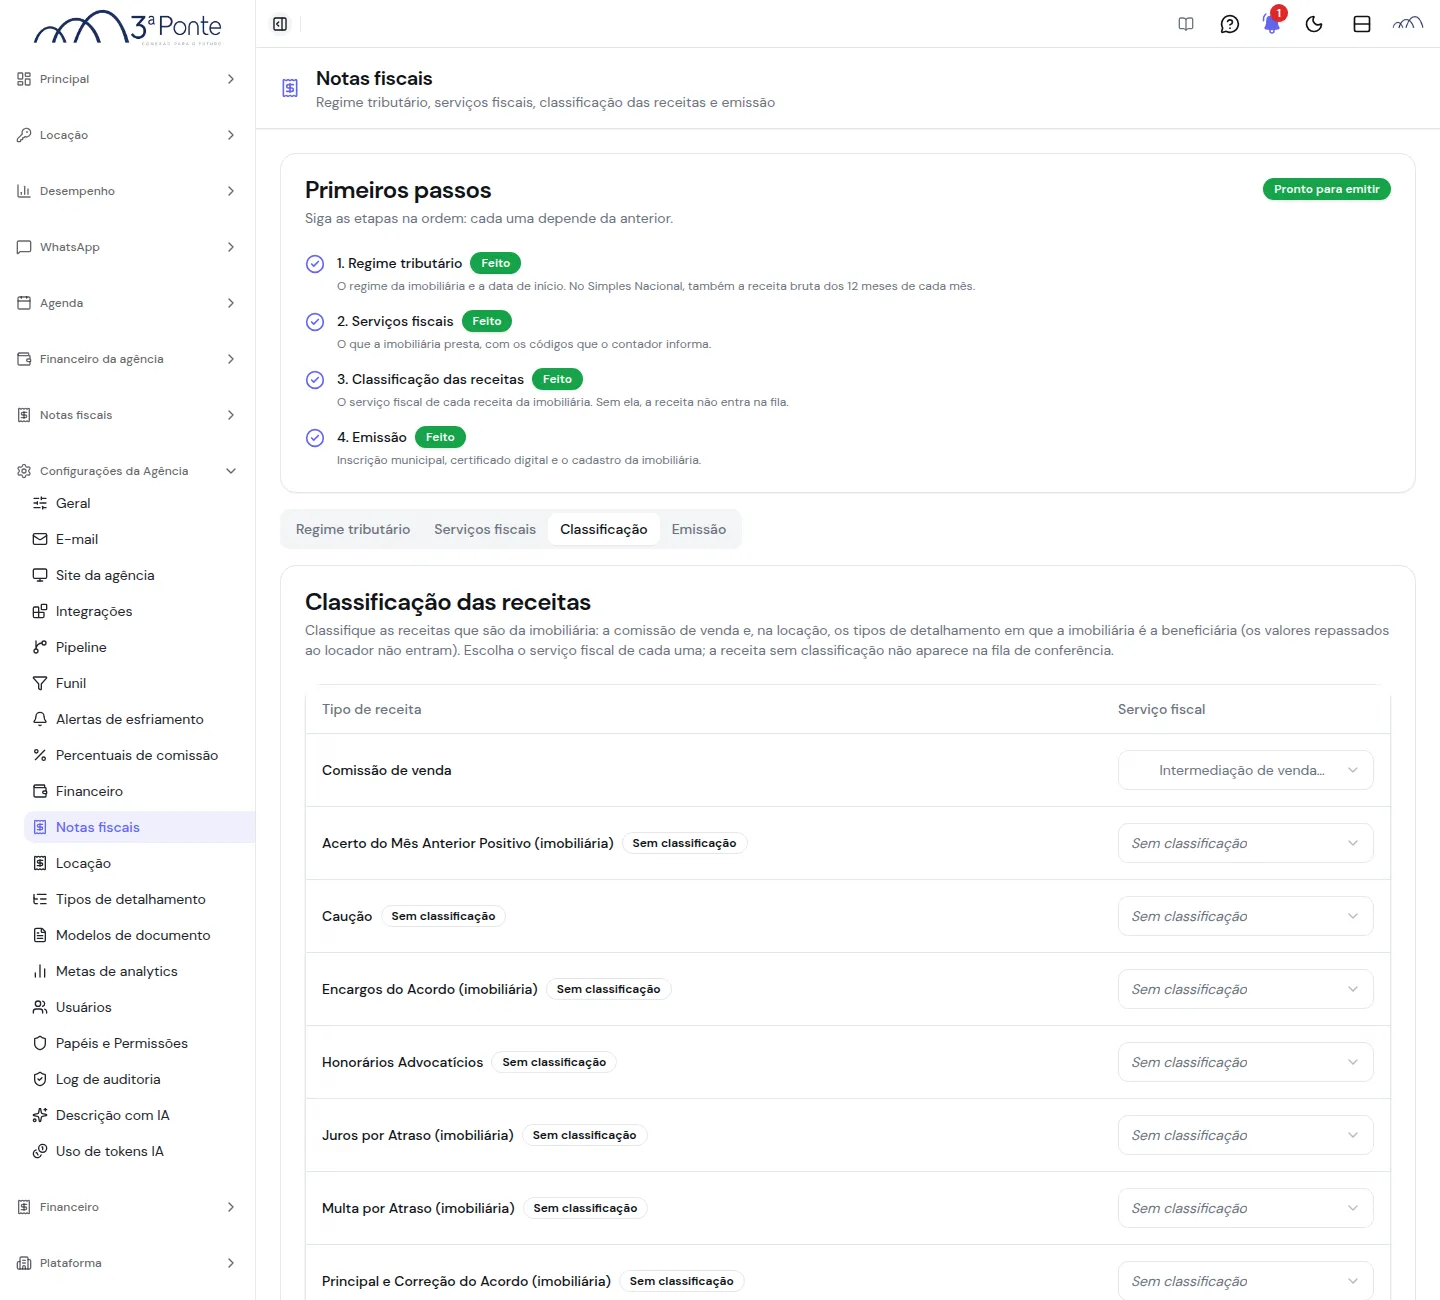Click the Regime tributário step check circle
The height and width of the screenshot is (1300, 1440).
tap(315, 264)
